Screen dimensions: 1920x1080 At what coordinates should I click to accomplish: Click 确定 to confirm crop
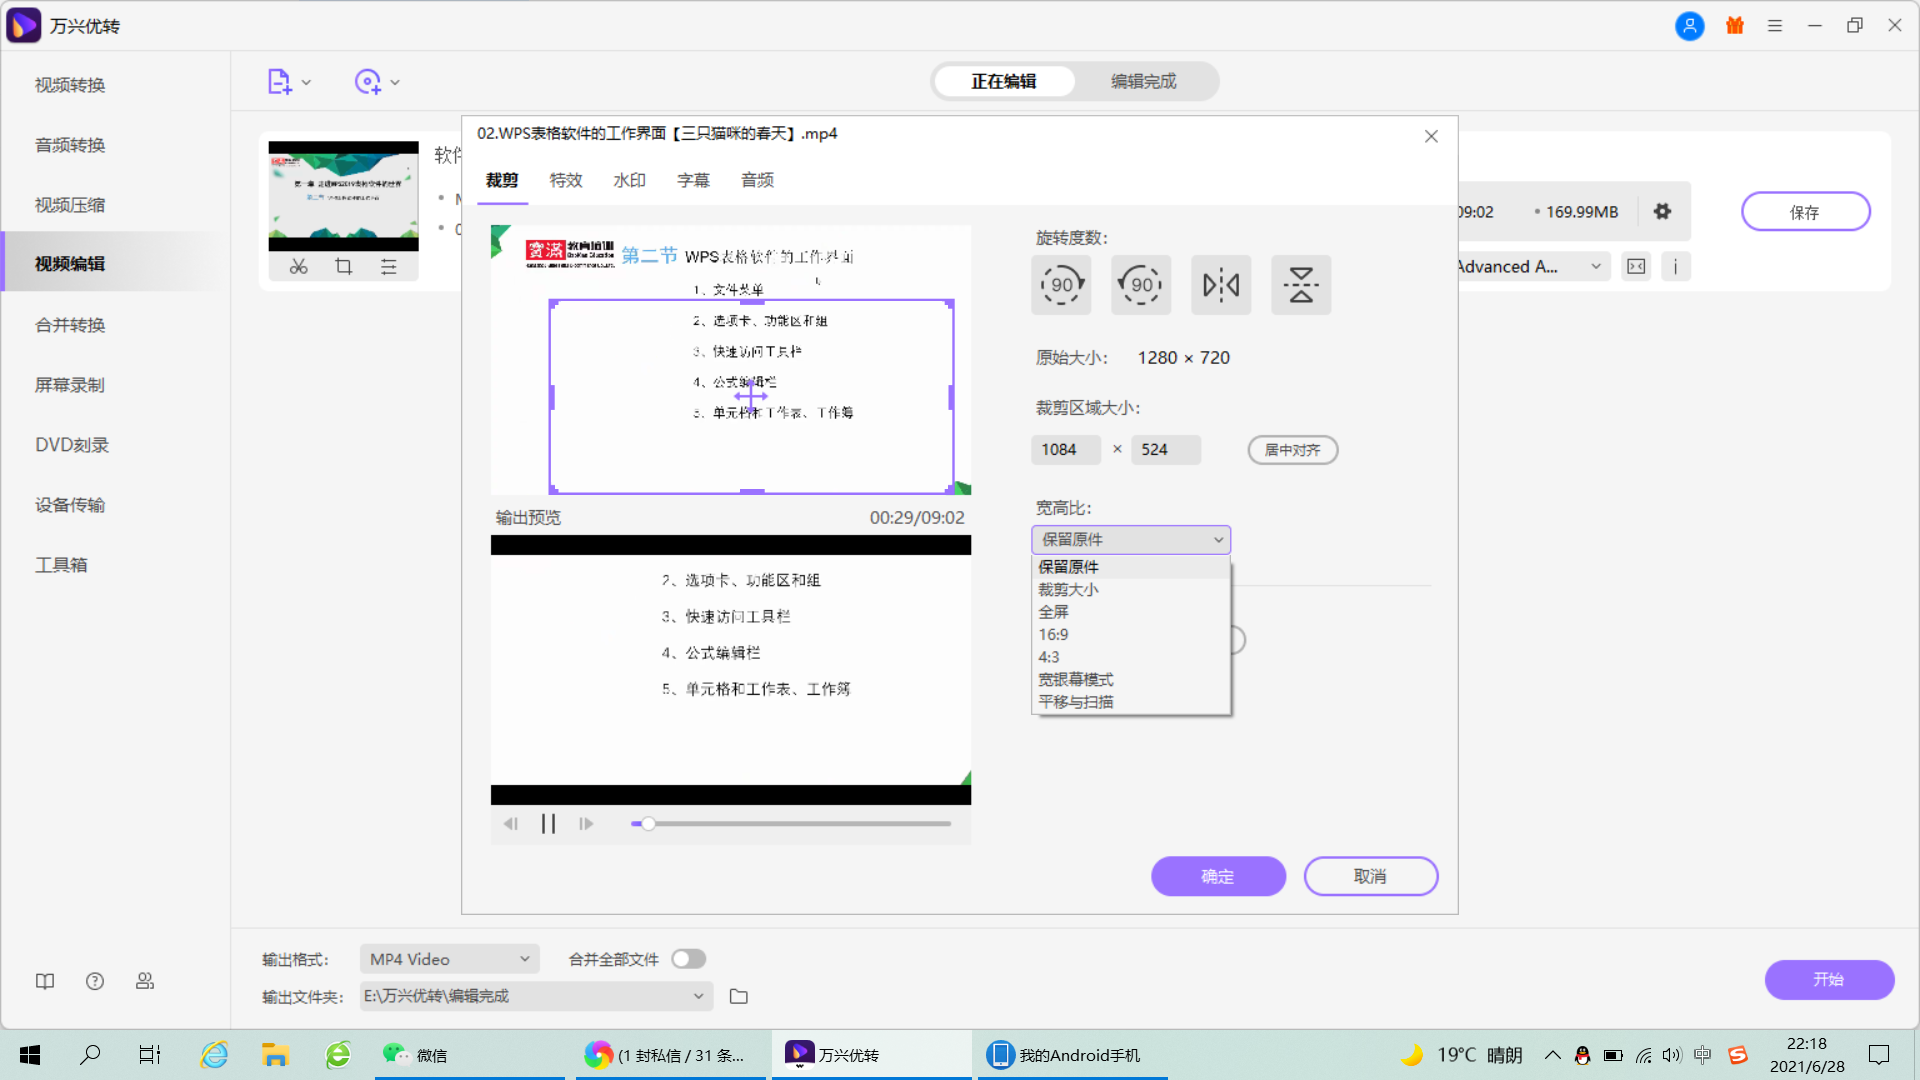tap(1218, 876)
